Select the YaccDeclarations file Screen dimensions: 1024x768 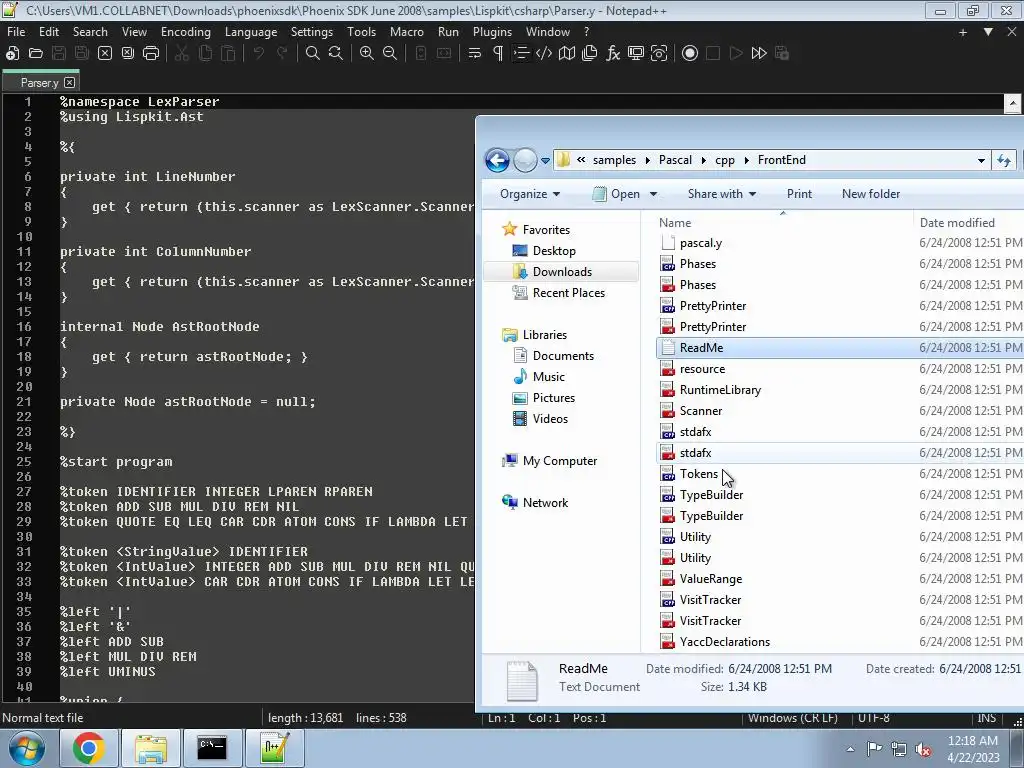pos(724,642)
